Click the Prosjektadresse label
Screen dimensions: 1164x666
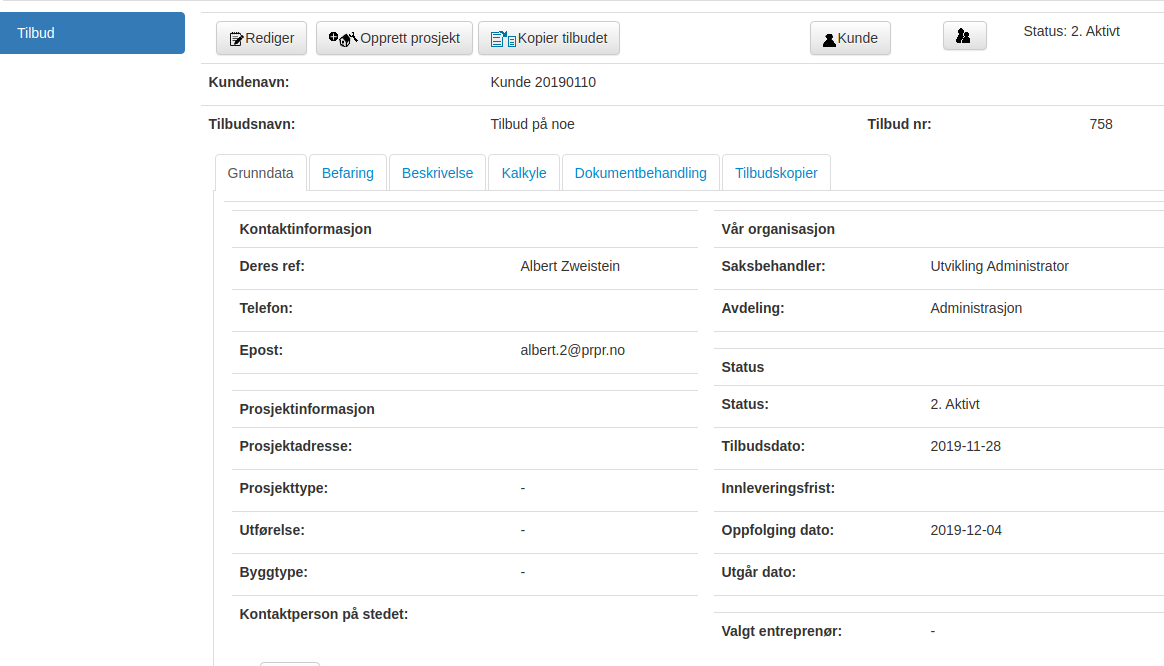pyautogui.click(x=295, y=446)
